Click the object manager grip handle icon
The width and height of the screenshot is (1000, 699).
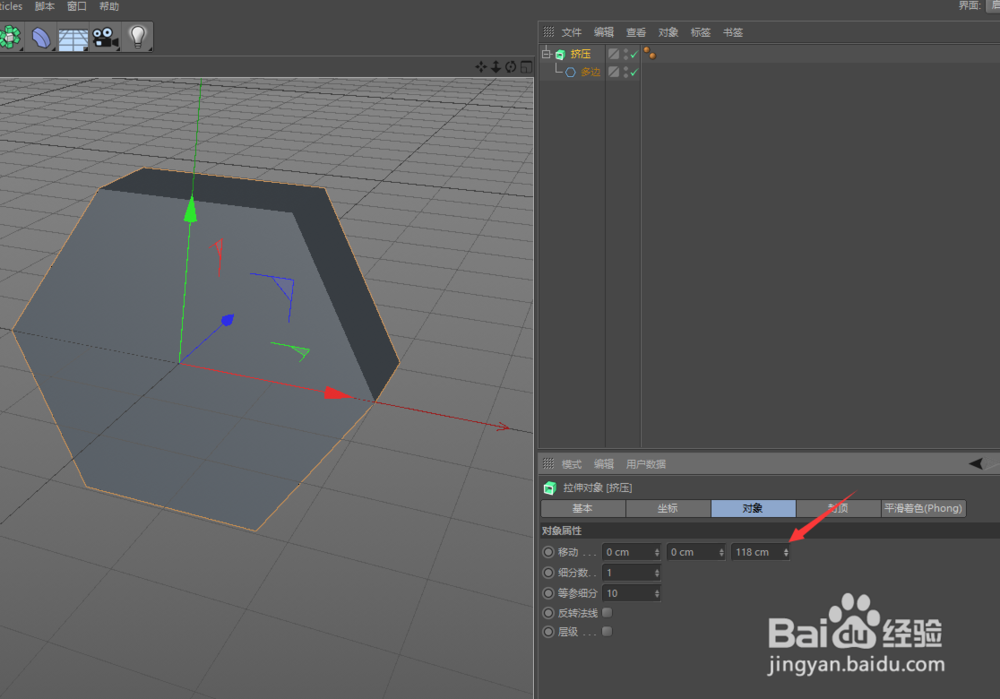(x=548, y=32)
